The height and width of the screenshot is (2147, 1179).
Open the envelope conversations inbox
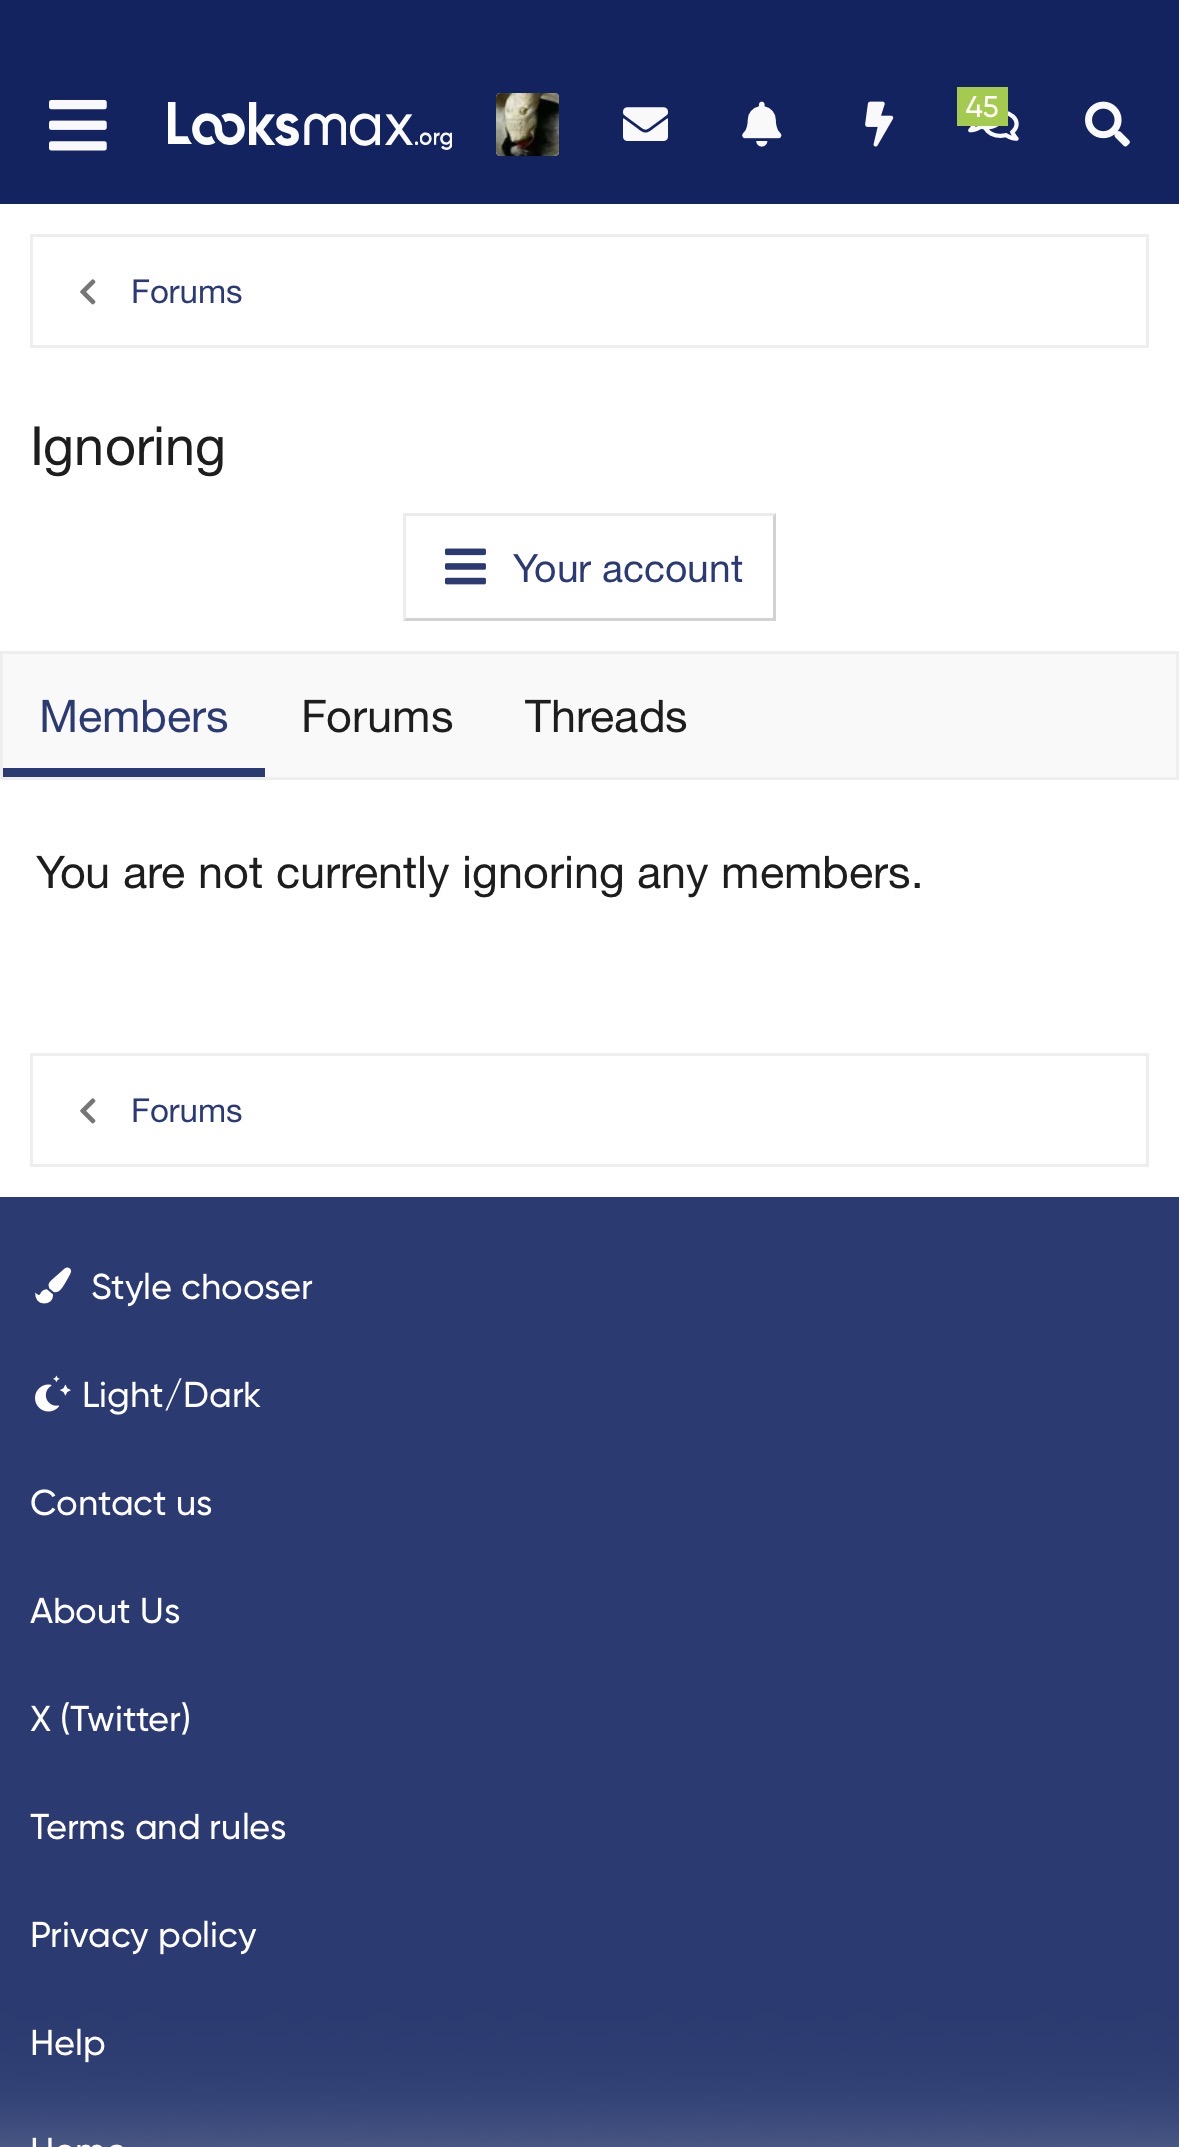[645, 125]
